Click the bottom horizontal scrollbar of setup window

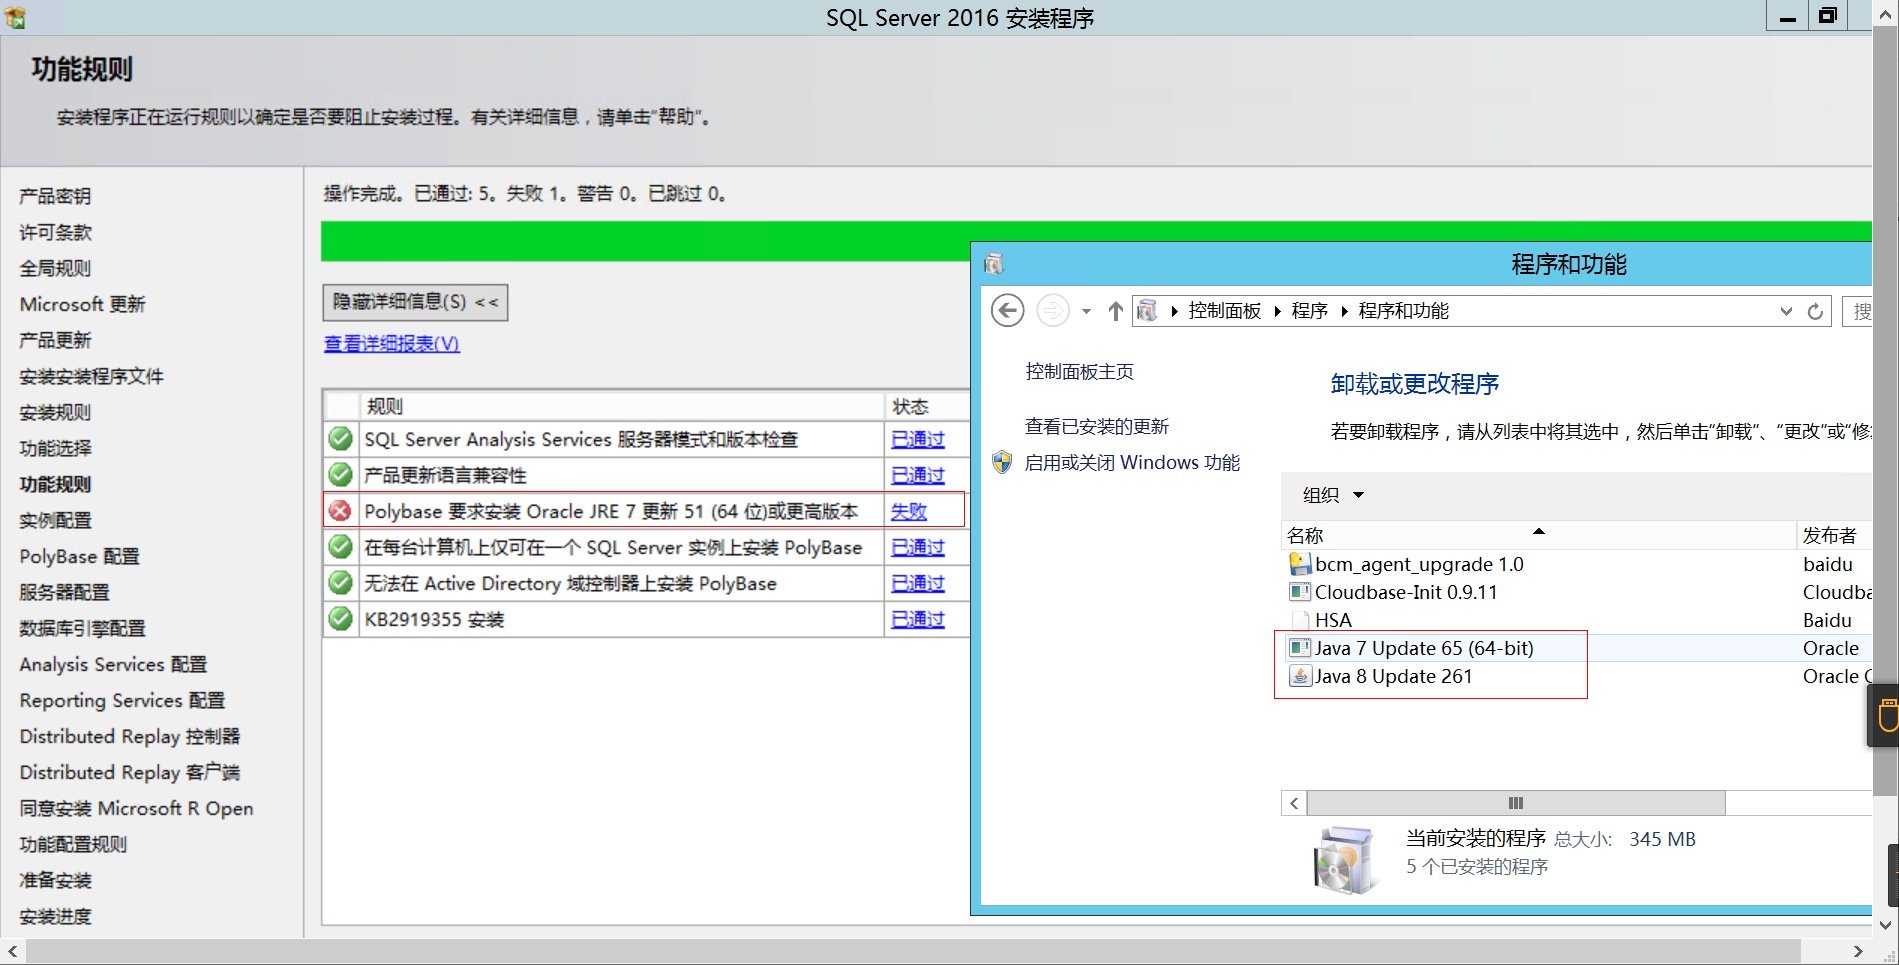912,951
